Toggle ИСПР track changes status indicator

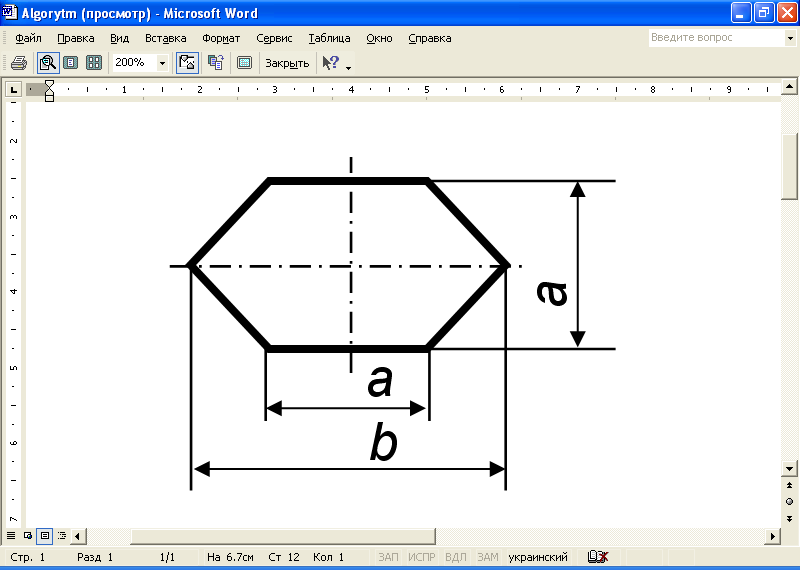(x=421, y=557)
